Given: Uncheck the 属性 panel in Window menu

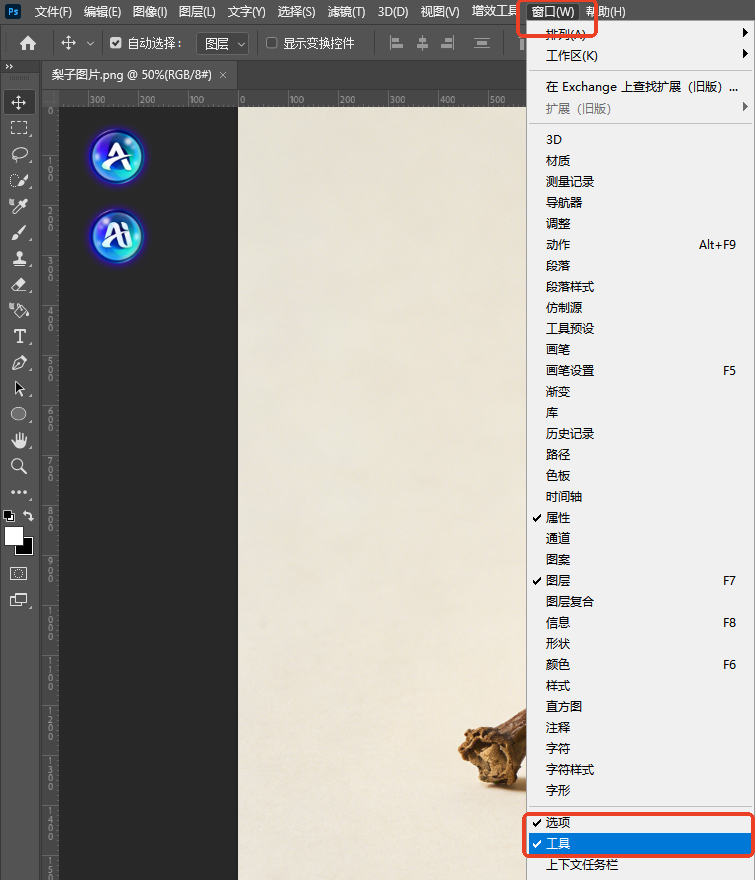Looking at the screenshot, I should click(640, 517).
